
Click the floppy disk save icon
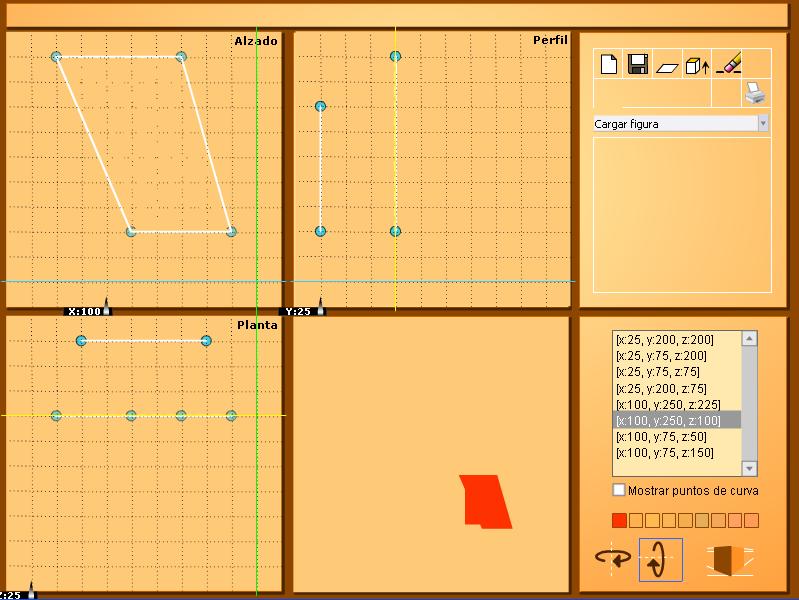pos(637,64)
